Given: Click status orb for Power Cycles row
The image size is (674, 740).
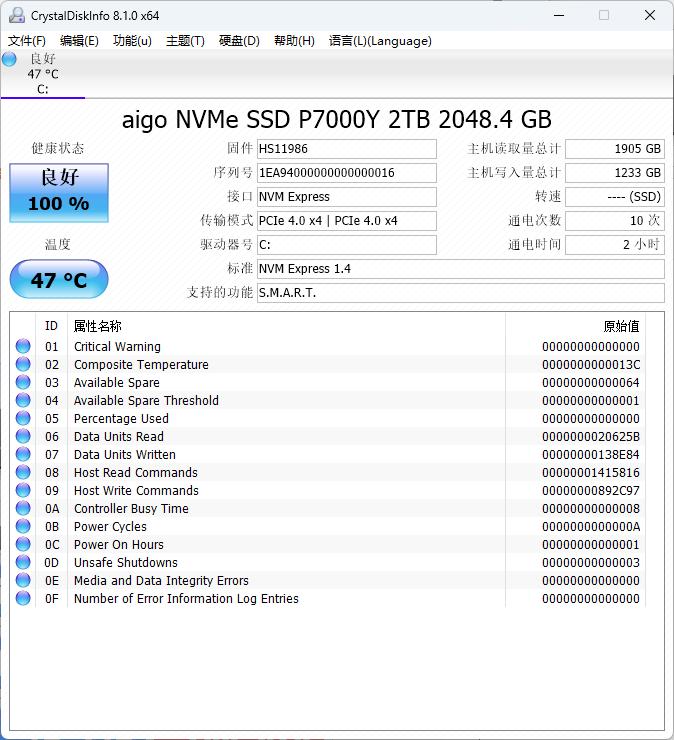Looking at the screenshot, I should tap(23, 526).
